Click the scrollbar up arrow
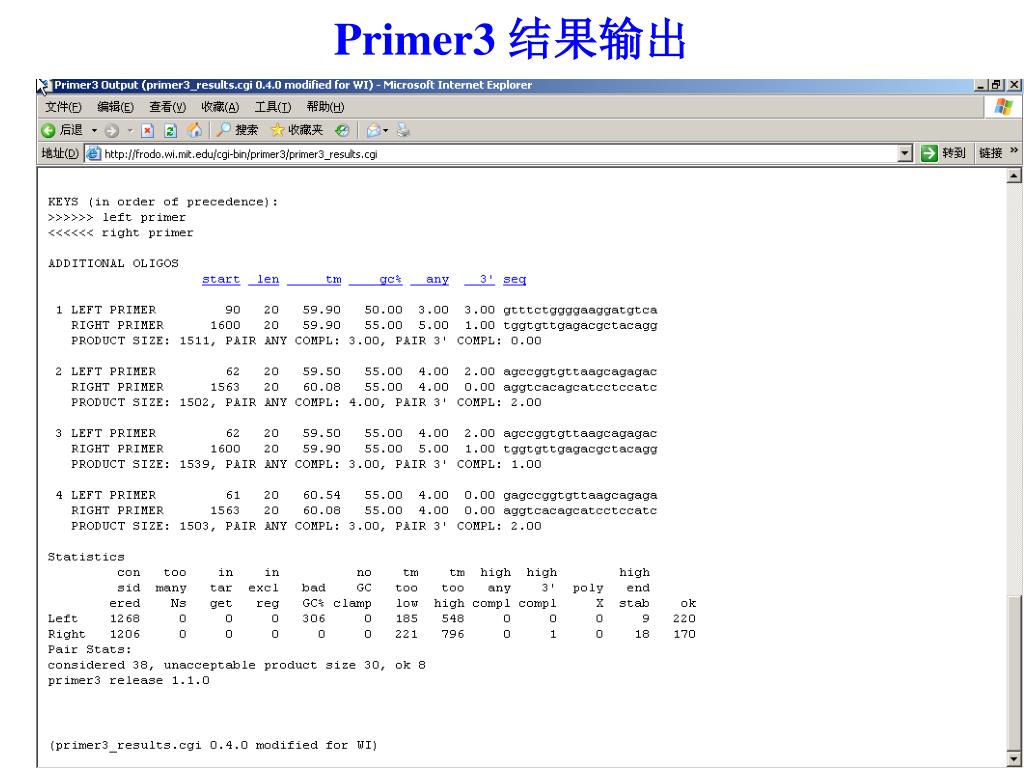The height and width of the screenshot is (768, 1024). [1014, 175]
